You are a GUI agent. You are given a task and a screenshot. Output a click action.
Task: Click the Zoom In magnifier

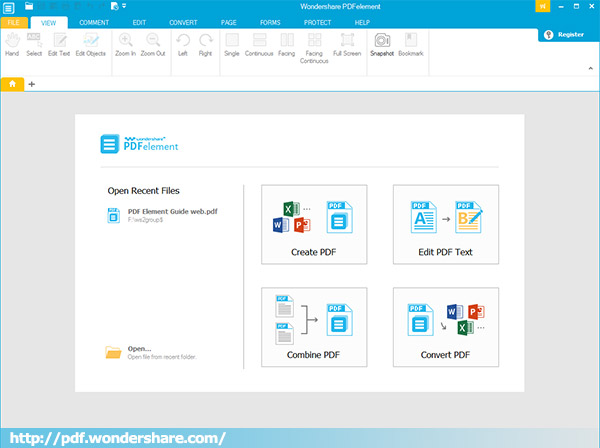[x=126, y=45]
